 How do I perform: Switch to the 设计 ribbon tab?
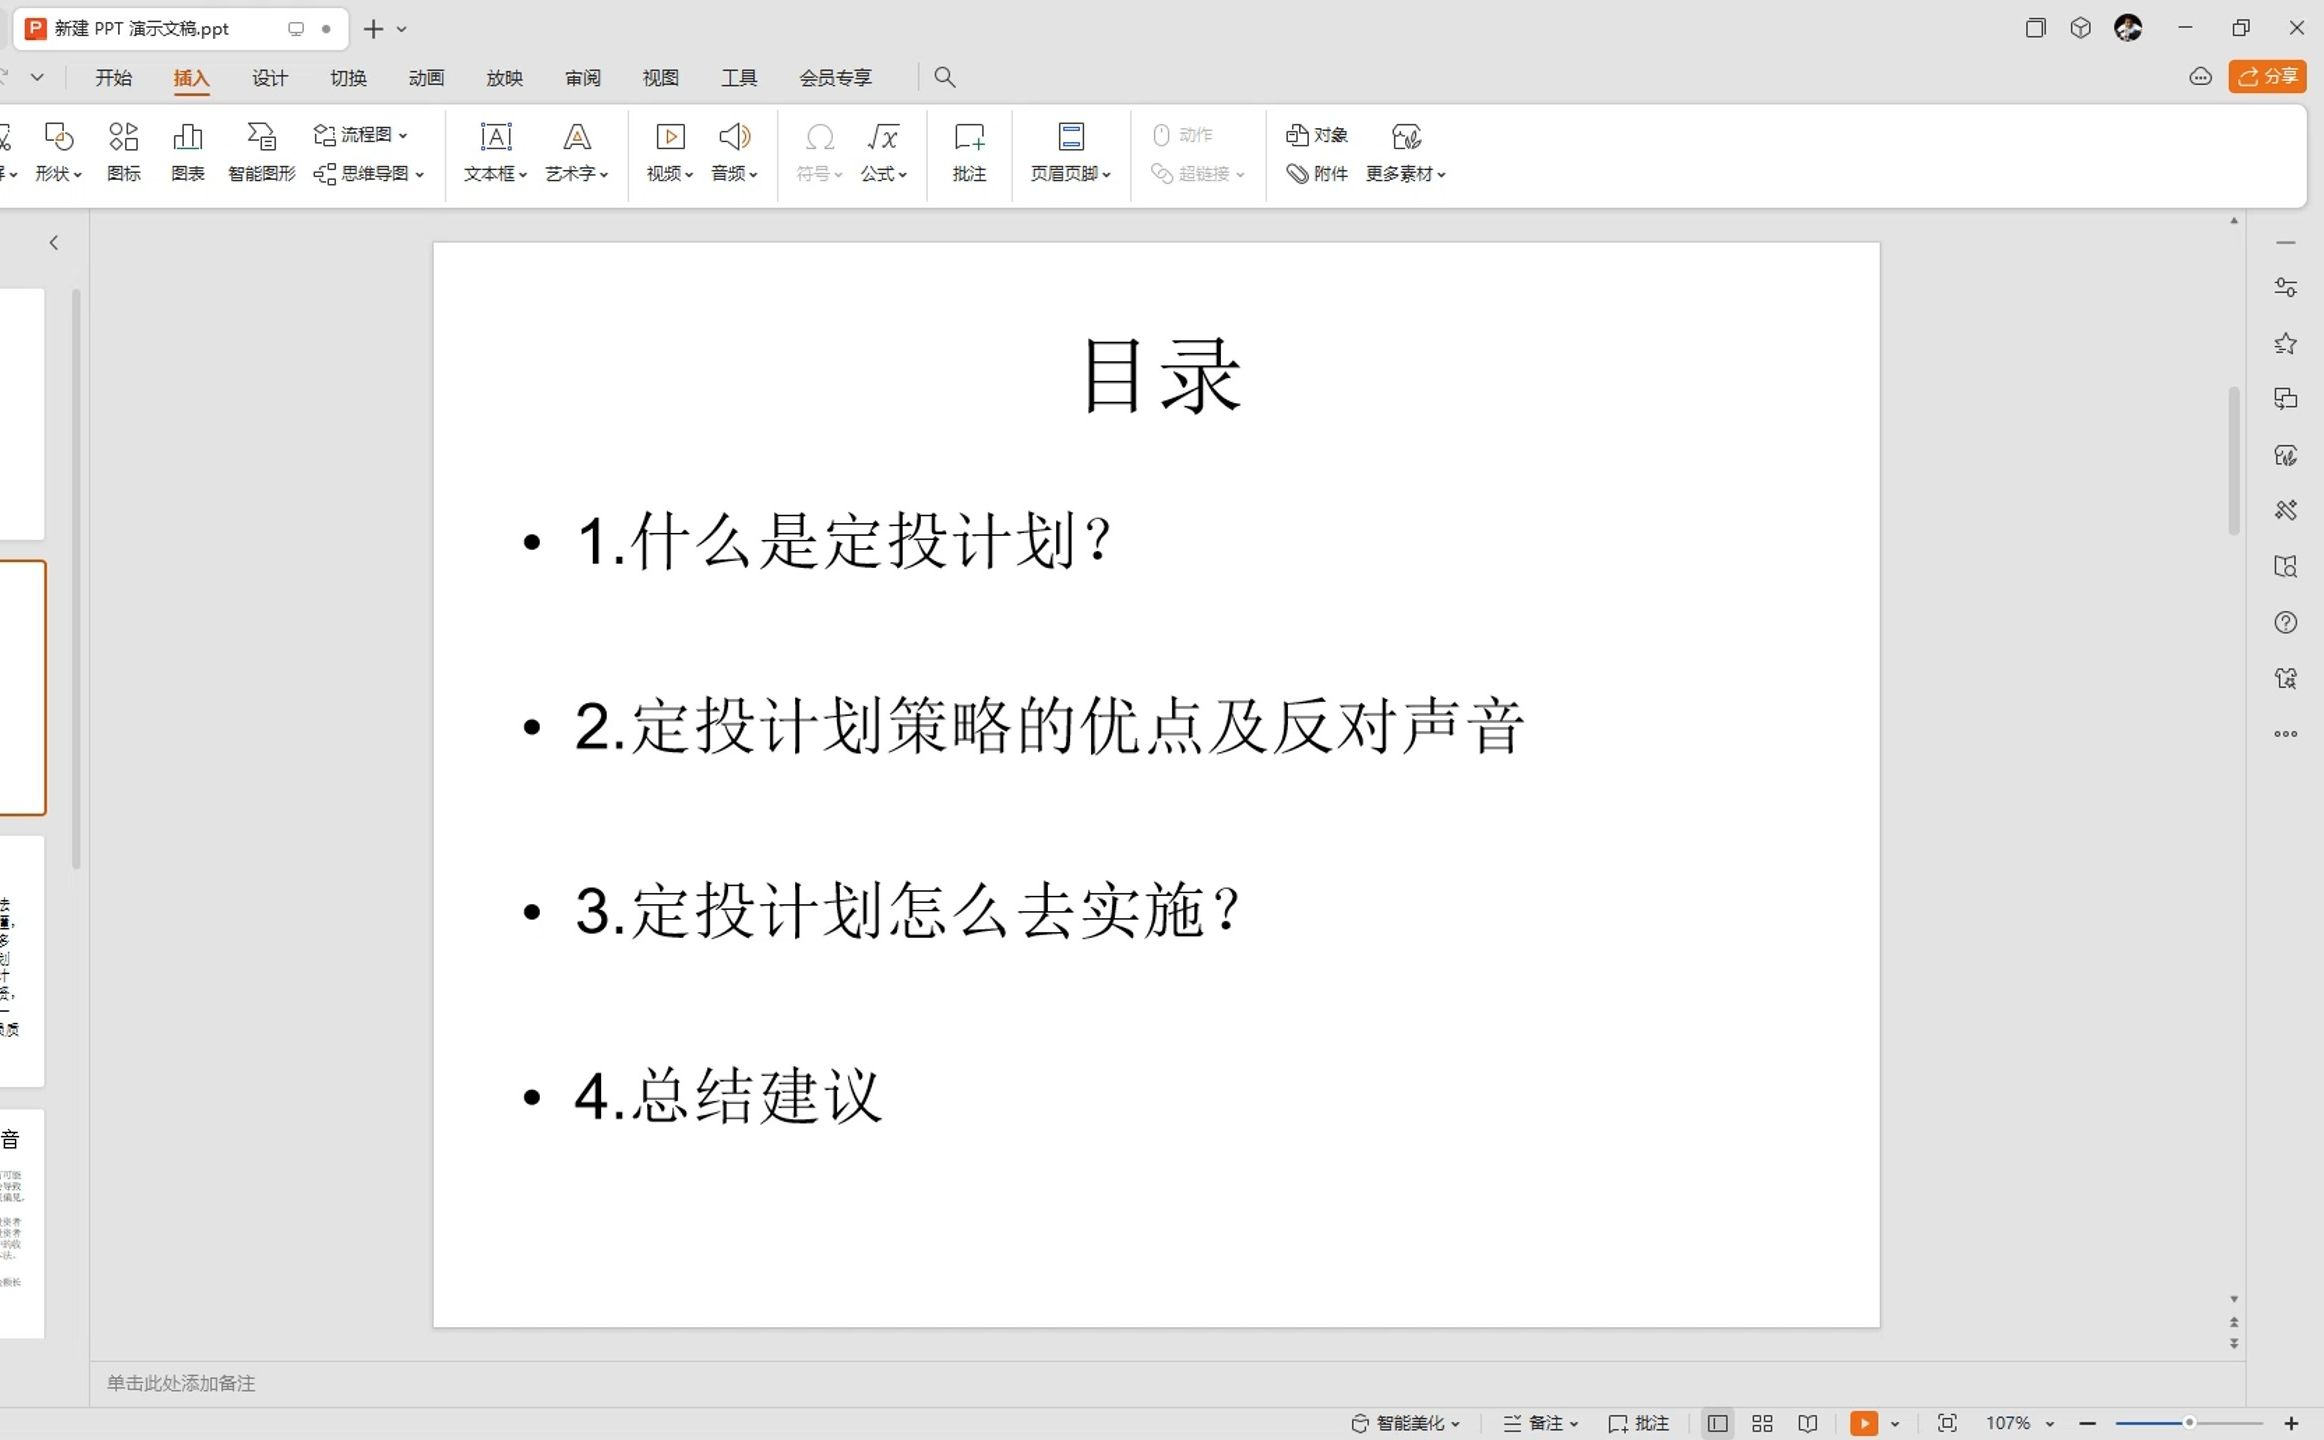[x=269, y=76]
